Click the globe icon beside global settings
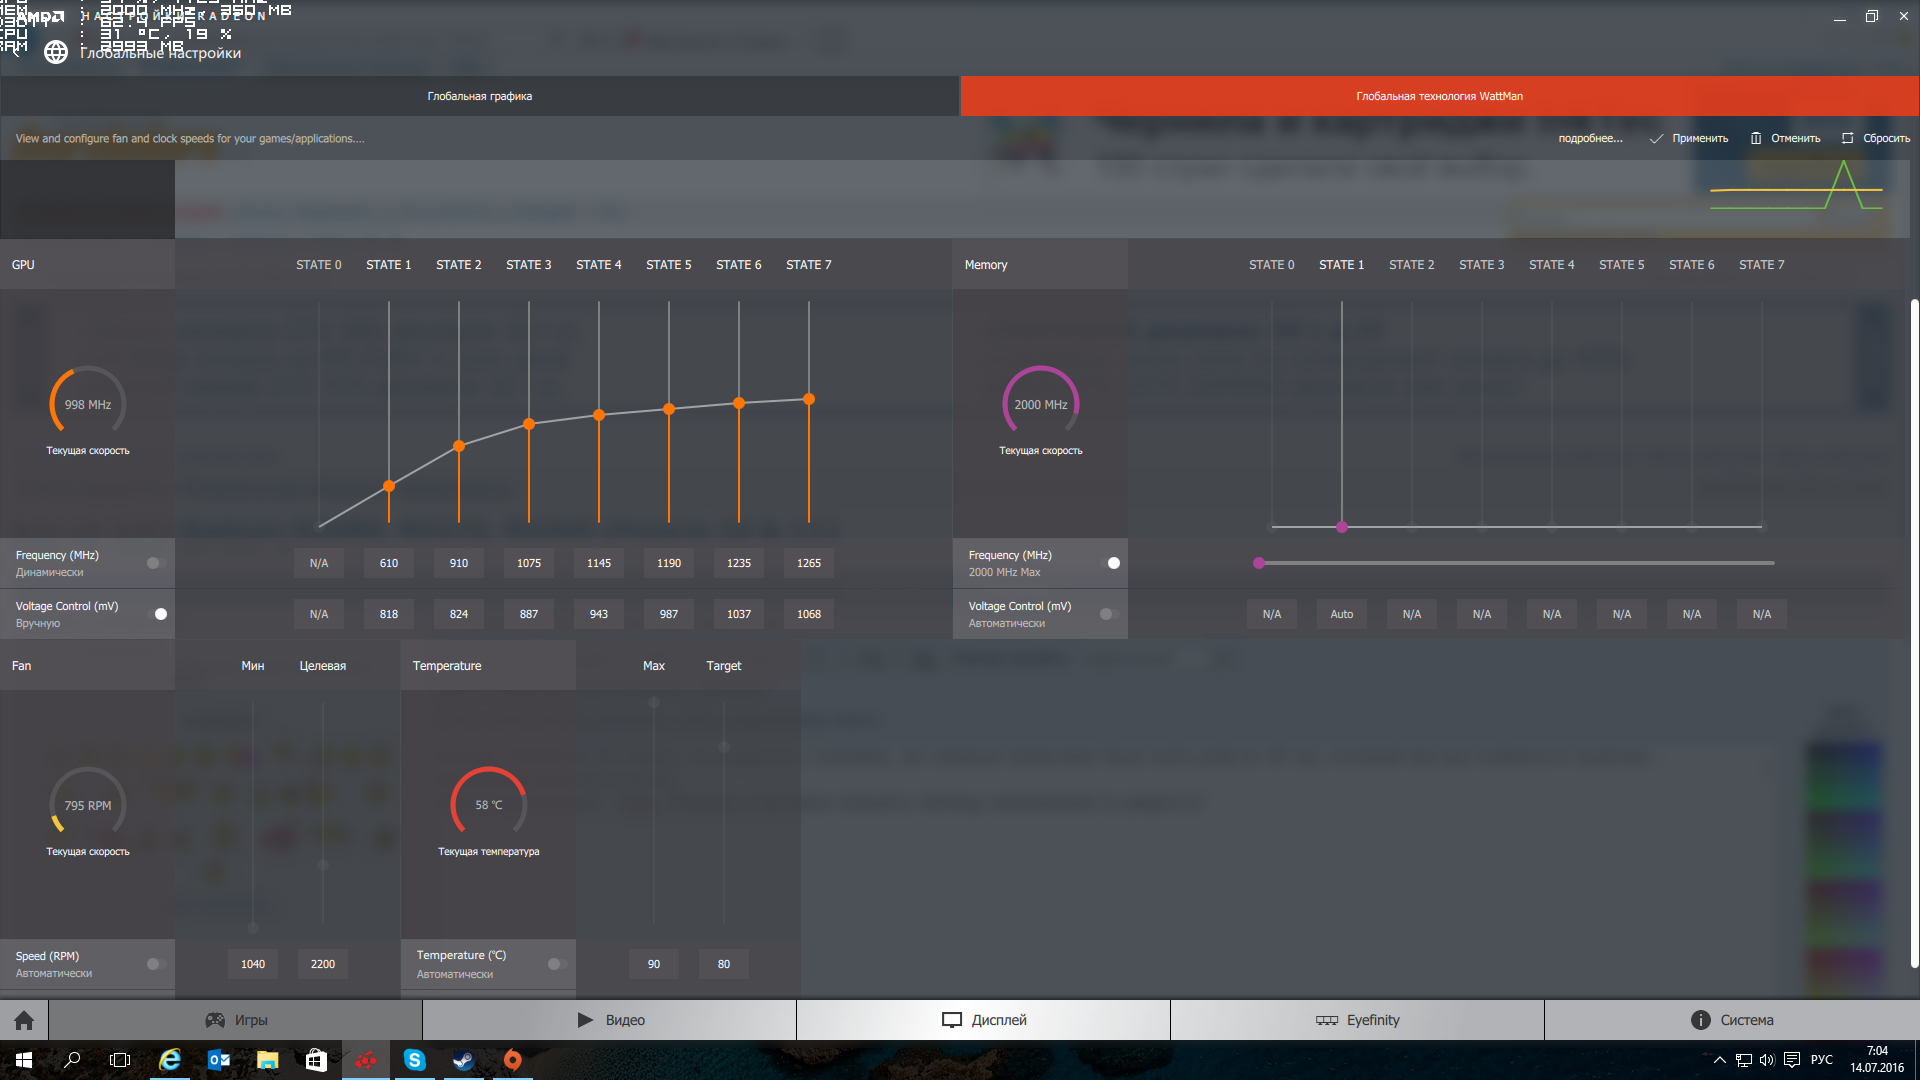This screenshot has width=1920, height=1080. 56,52
